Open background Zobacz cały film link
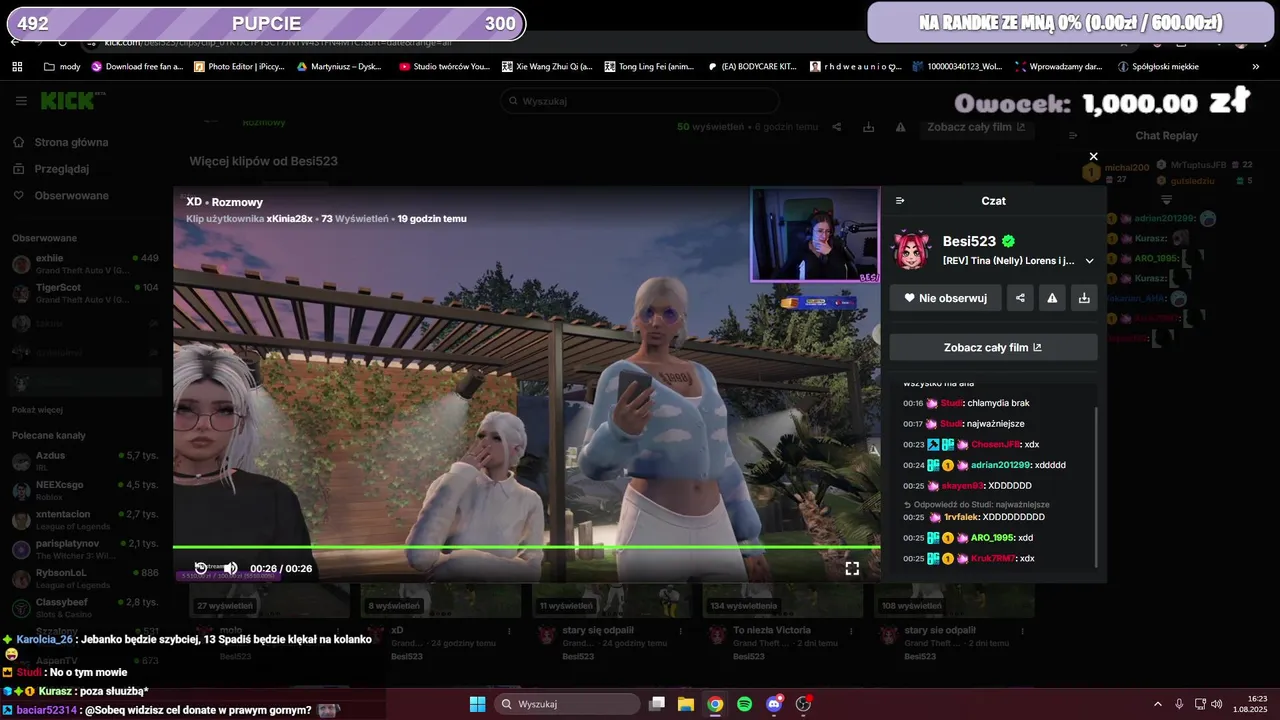This screenshot has height=720, width=1280. 976,127
